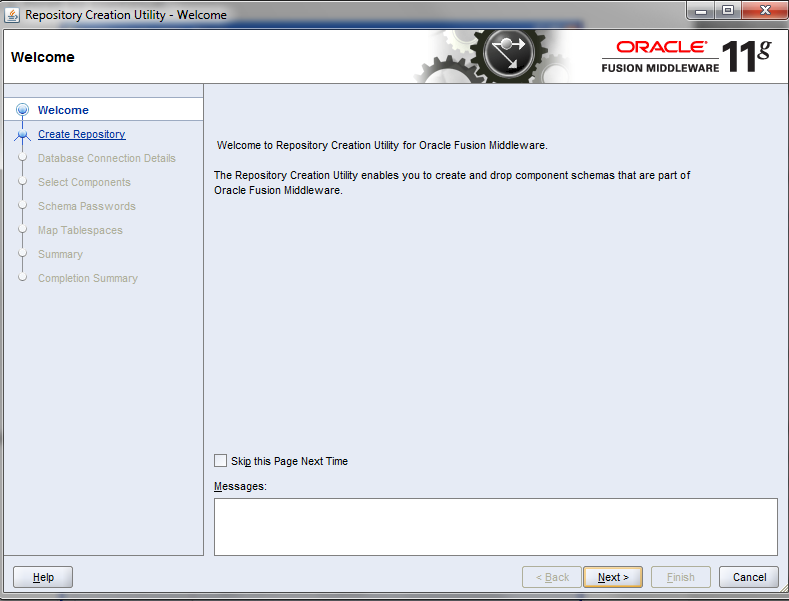Click the Oracle Fusion Middleware 11g logo
The image size is (789, 601).
tap(686, 56)
